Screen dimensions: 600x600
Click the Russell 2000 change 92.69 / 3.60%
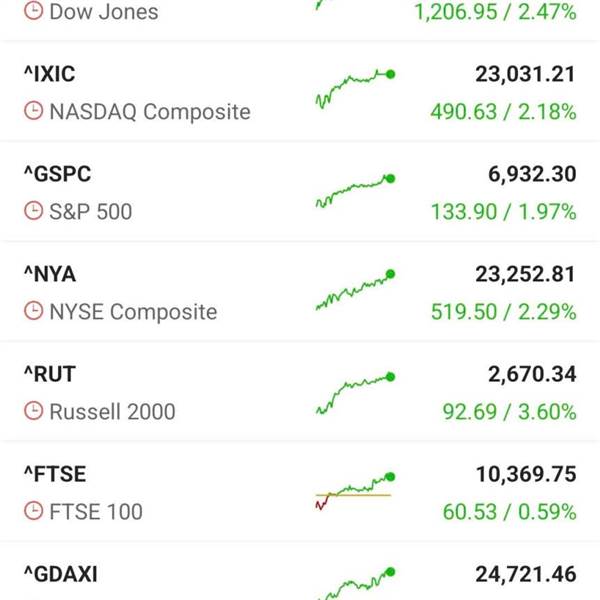tap(509, 412)
